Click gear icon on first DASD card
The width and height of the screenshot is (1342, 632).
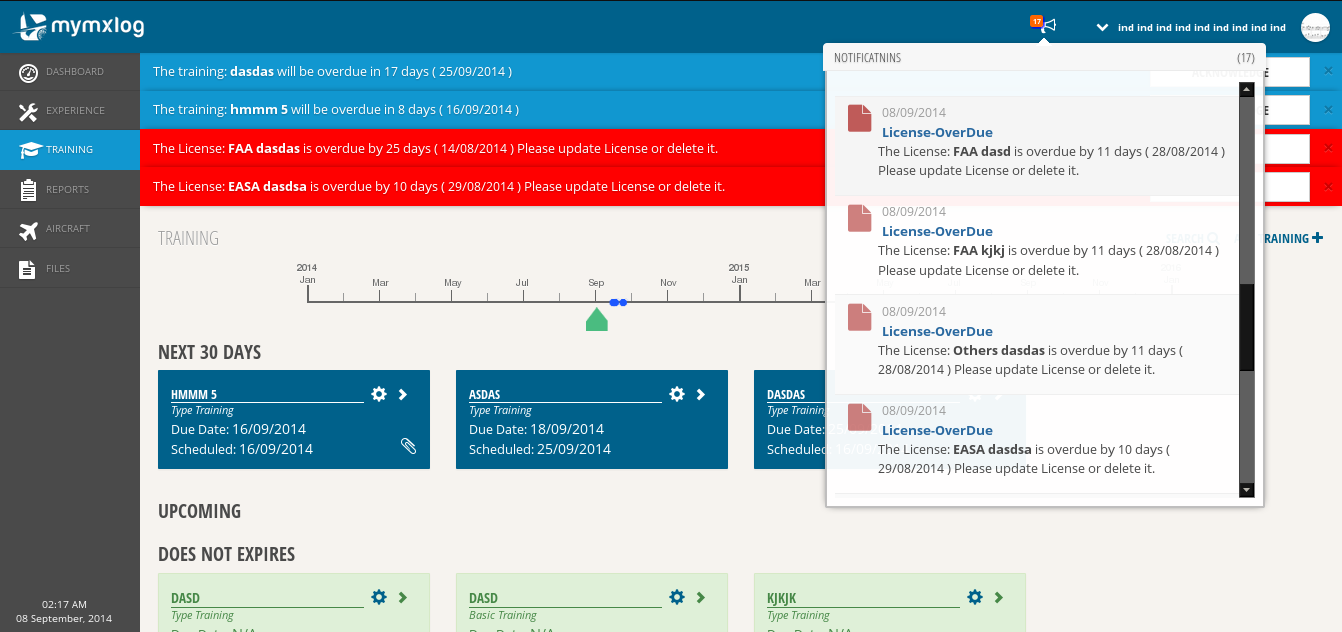[379, 597]
